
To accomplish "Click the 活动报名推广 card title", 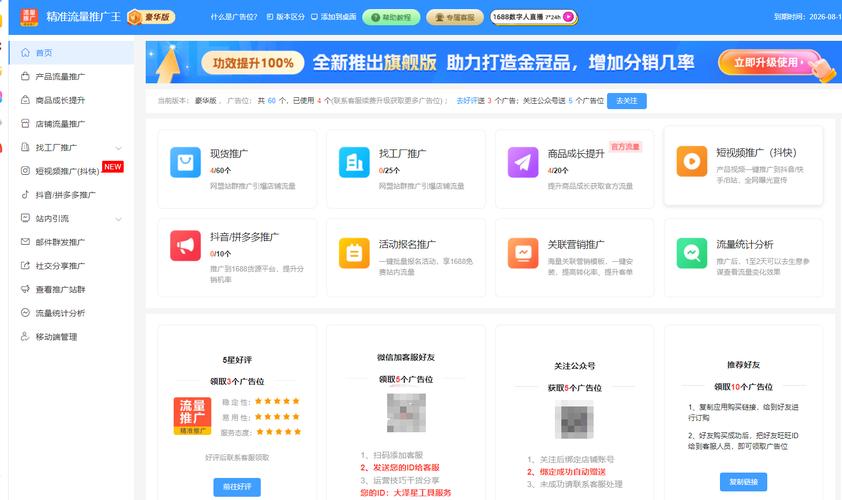I will pyautogui.click(x=407, y=245).
